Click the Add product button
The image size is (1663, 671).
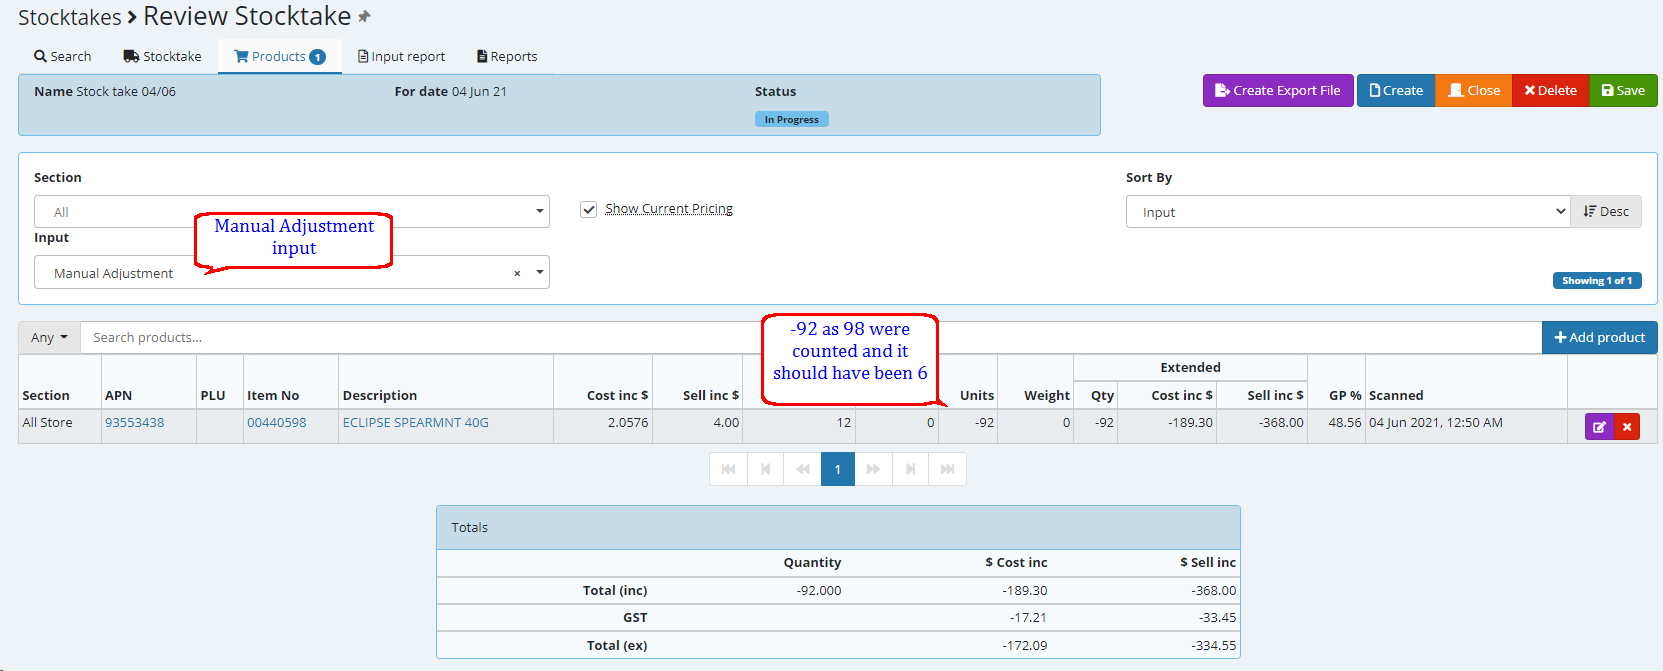[x=1599, y=338]
